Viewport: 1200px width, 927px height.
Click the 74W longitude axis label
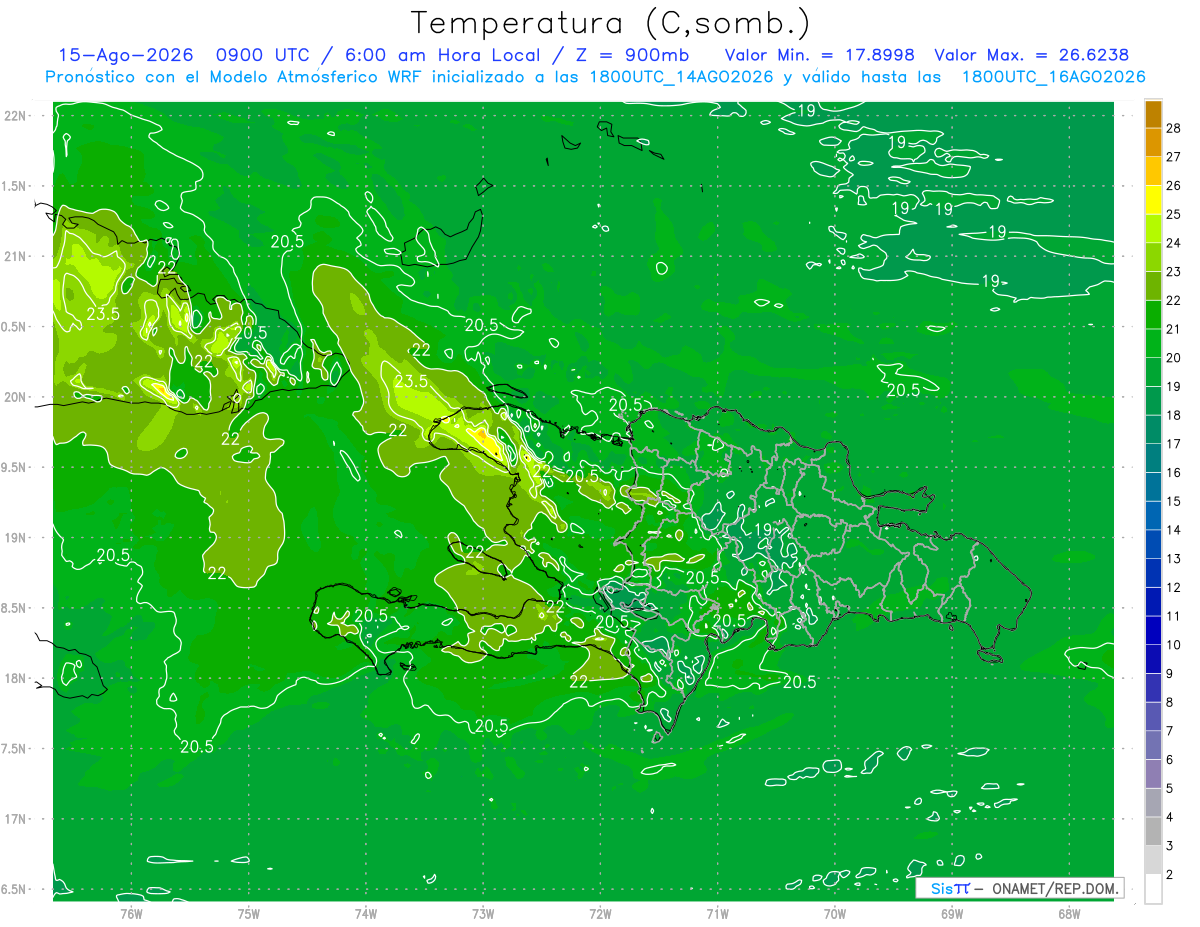(366, 913)
